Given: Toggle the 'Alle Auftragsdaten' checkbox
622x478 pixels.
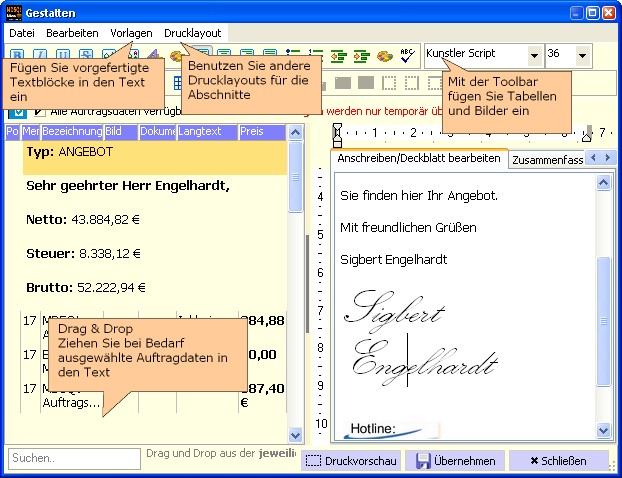Looking at the screenshot, I should [18, 111].
